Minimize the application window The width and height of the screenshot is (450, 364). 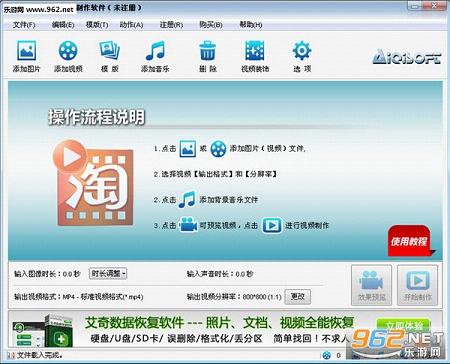pyautogui.click(x=415, y=6)
